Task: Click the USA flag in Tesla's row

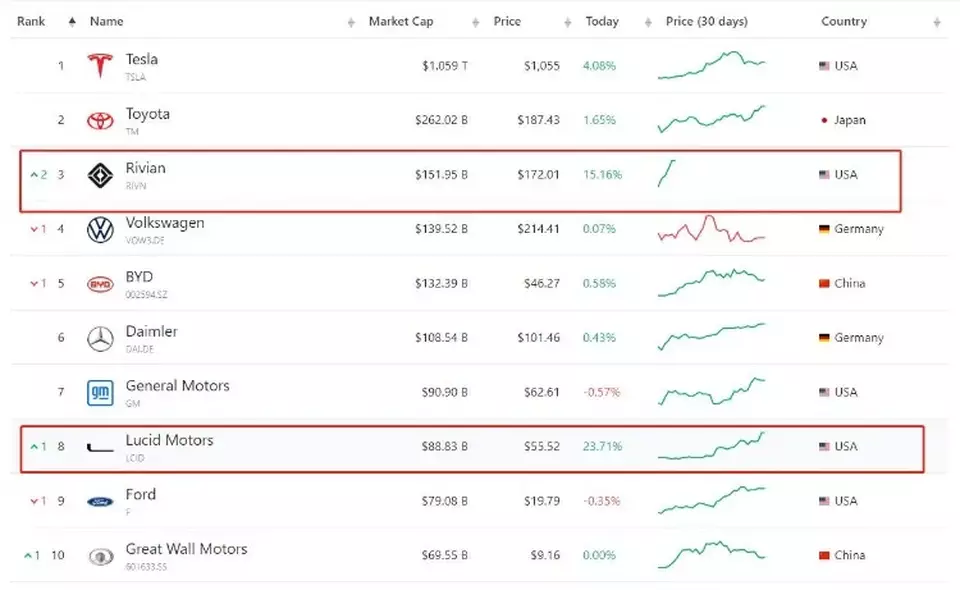Action: (824, 65)
